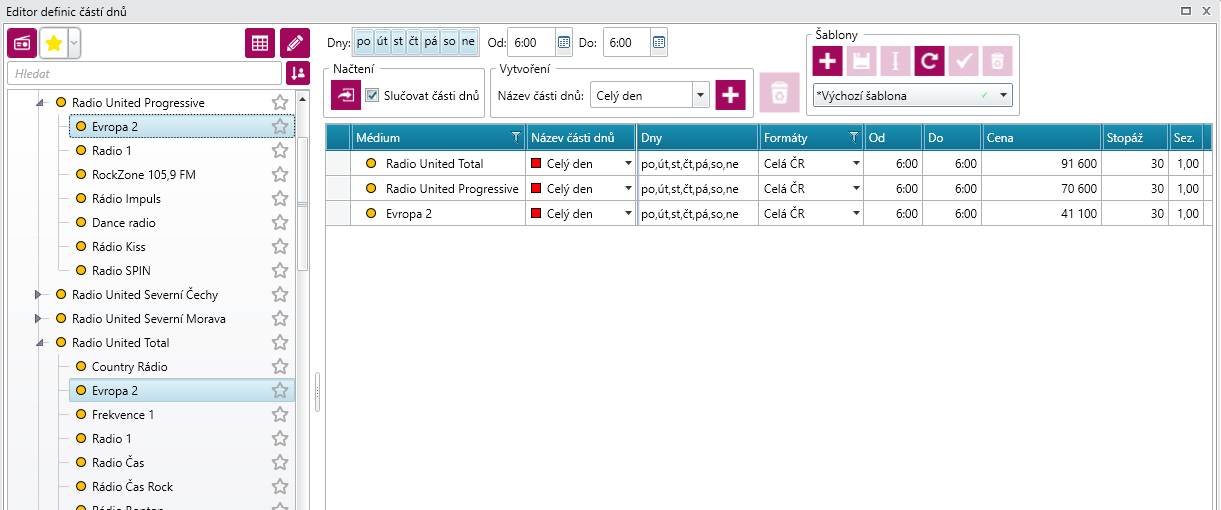Add a new template in Šablony
This screenshot has height=510, width=1221.
point(827,61)
